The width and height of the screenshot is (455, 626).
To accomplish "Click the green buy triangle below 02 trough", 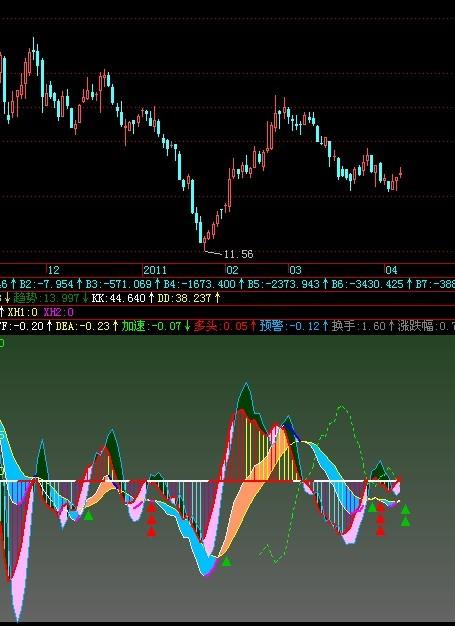I will [x=226, y=561].
